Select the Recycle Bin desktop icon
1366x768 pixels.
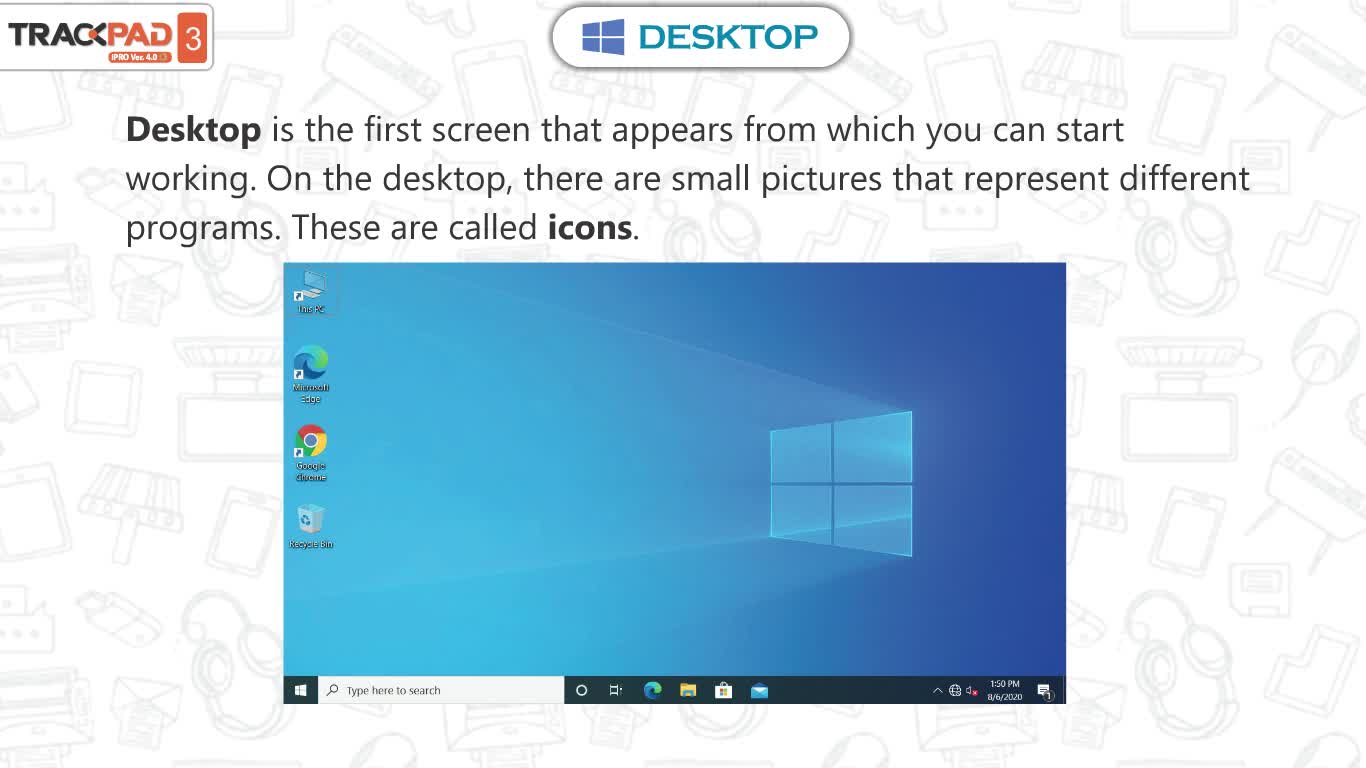click(x=311, y=527)
